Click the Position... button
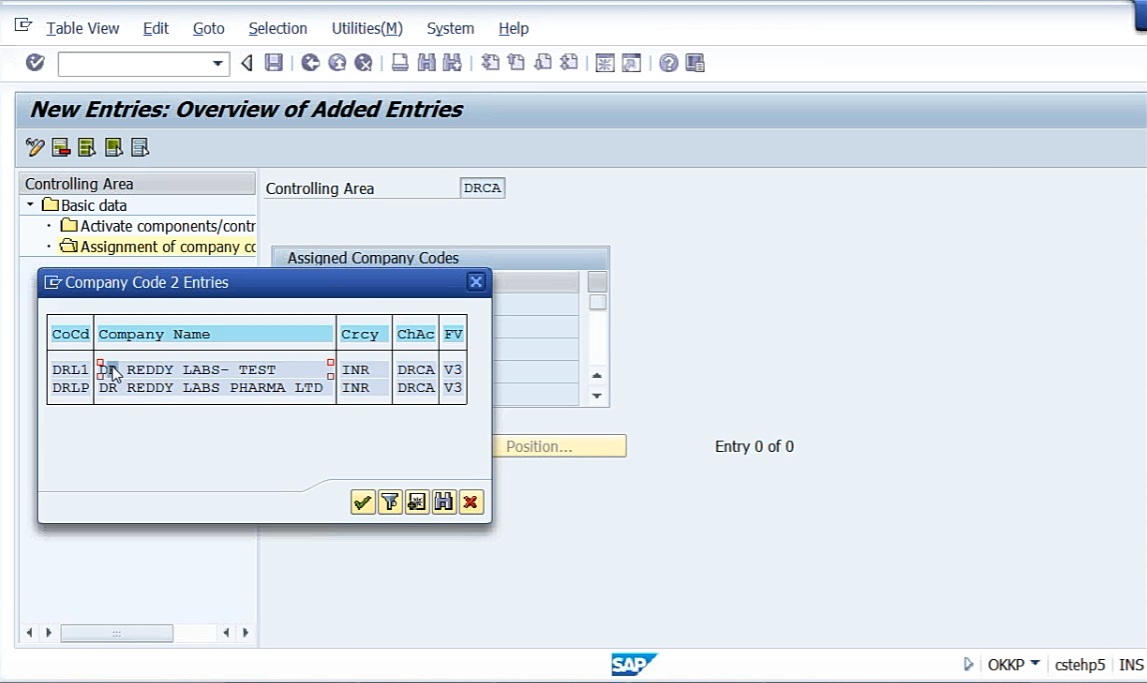This screenshot has height=683, width=1147. 560,446
